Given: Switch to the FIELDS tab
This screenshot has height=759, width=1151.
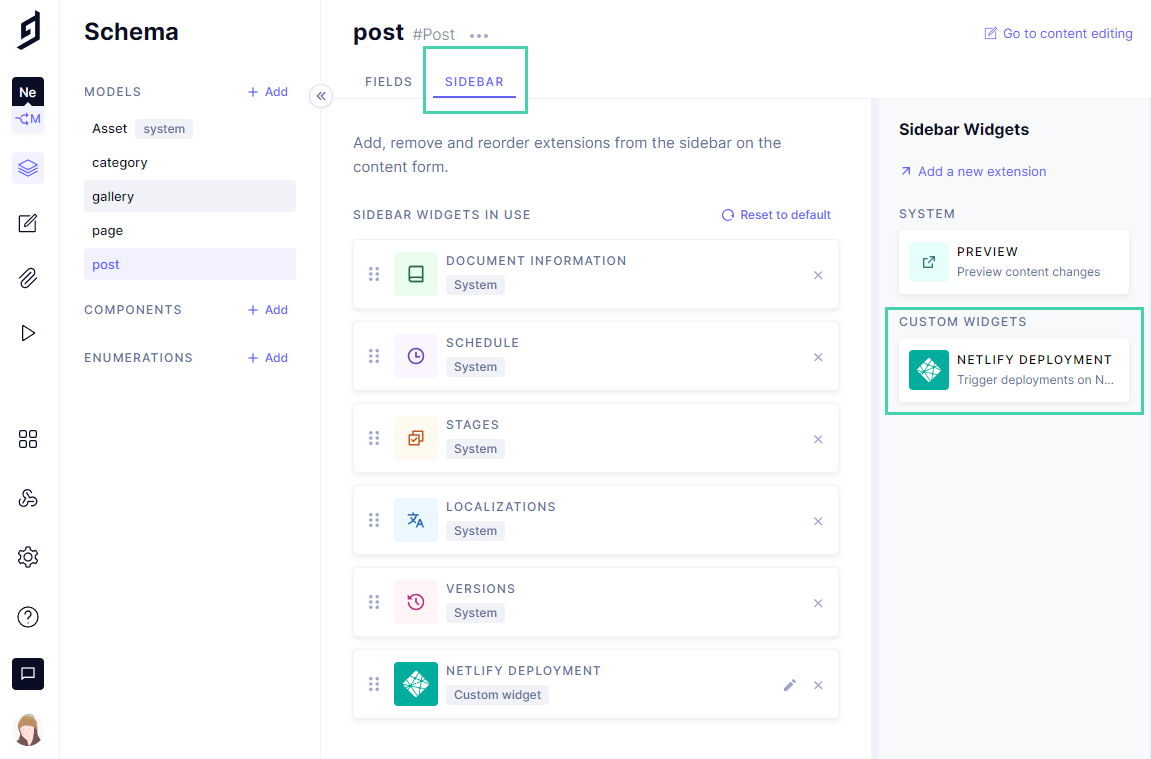Looking at the screenshot, I should 388,81.
